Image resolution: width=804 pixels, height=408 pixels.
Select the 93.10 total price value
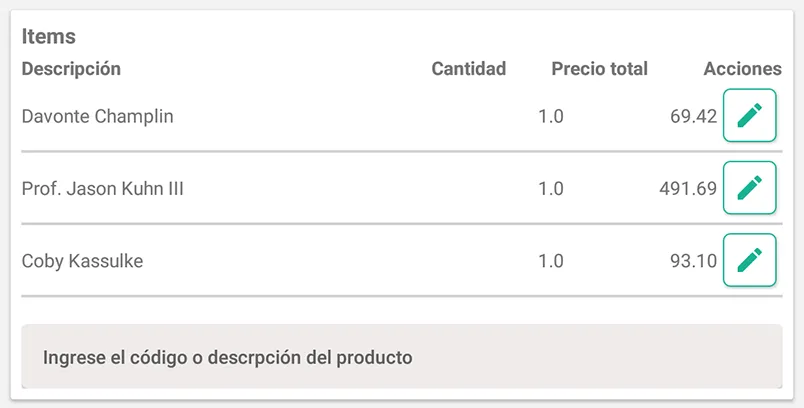pyautogui.click(x=693, y=261)
